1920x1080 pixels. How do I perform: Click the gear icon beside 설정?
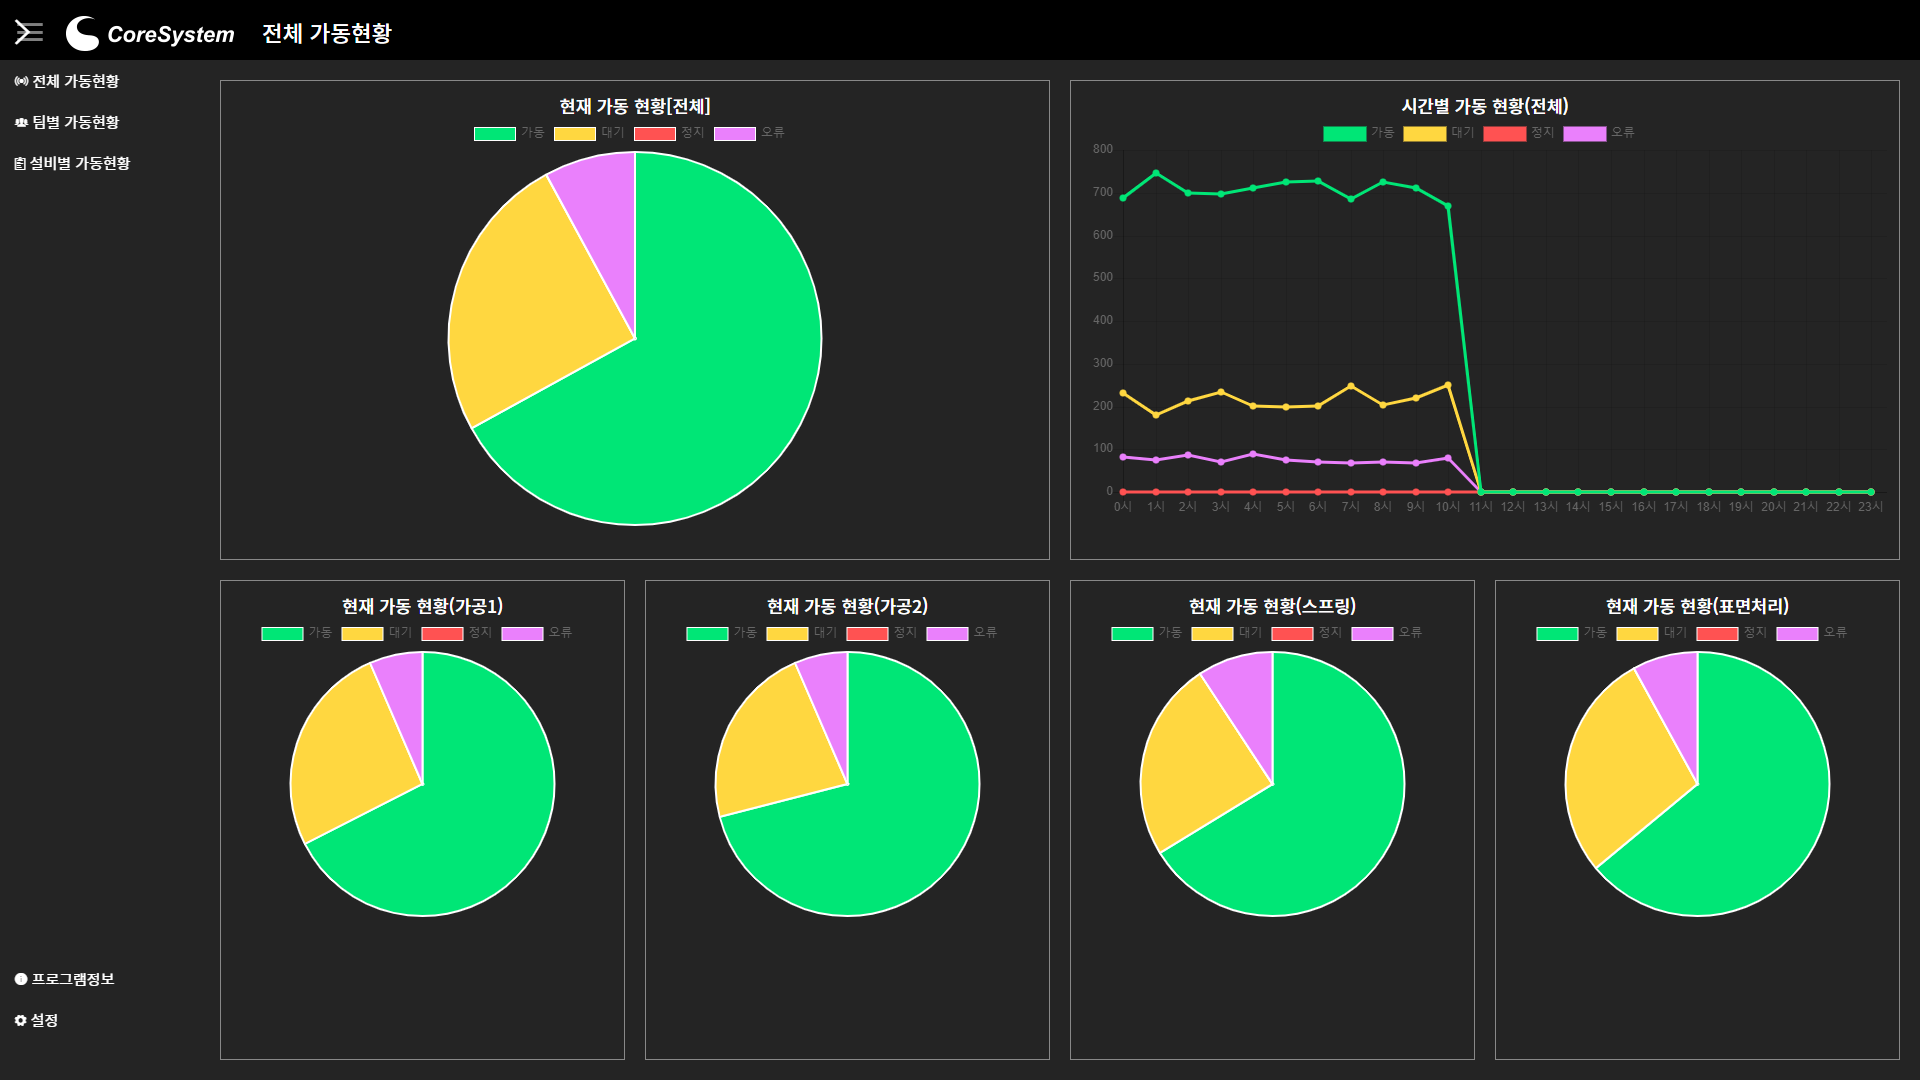click(21, 1020)
